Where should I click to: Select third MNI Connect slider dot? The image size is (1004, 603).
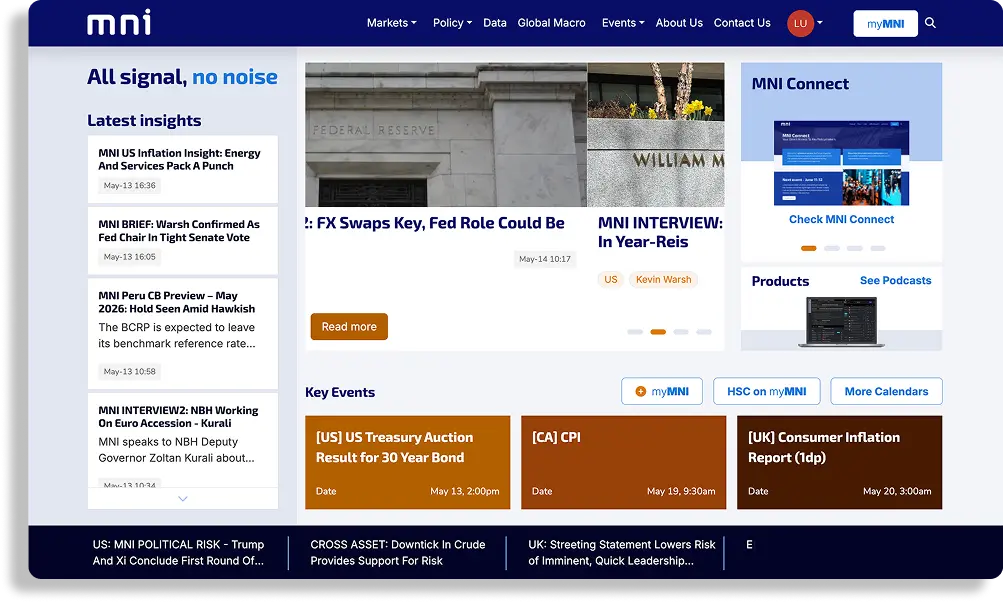point(855,248)
